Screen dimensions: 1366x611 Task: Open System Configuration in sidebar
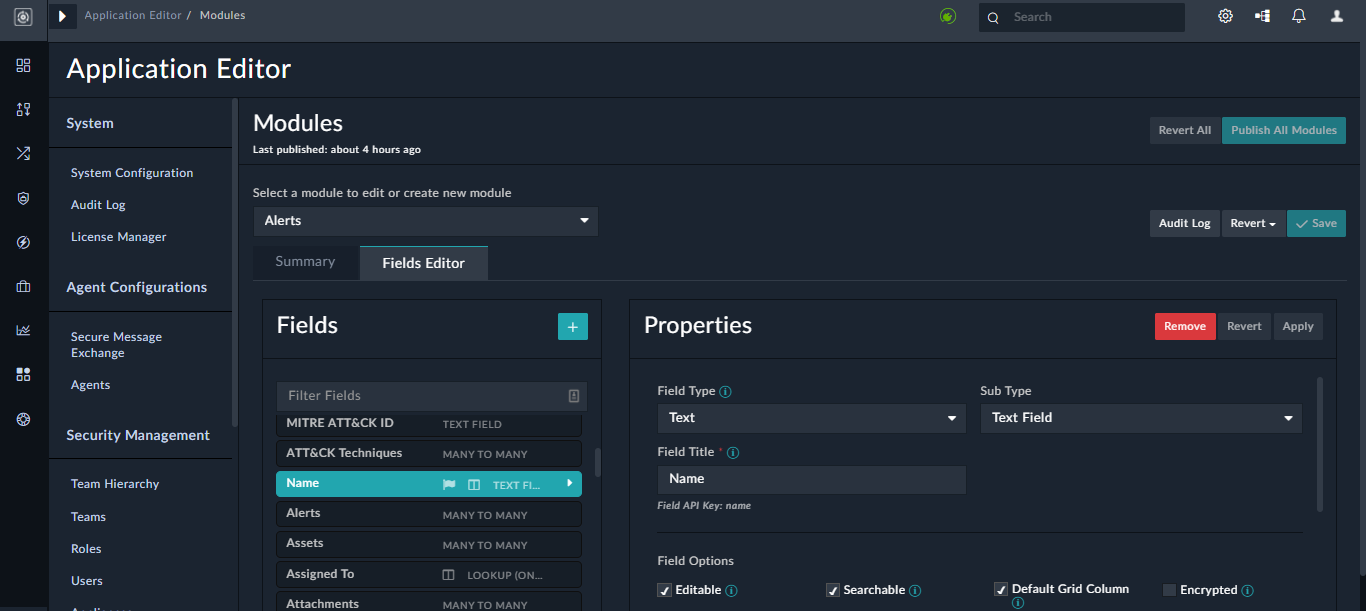[x=132, y=173]
